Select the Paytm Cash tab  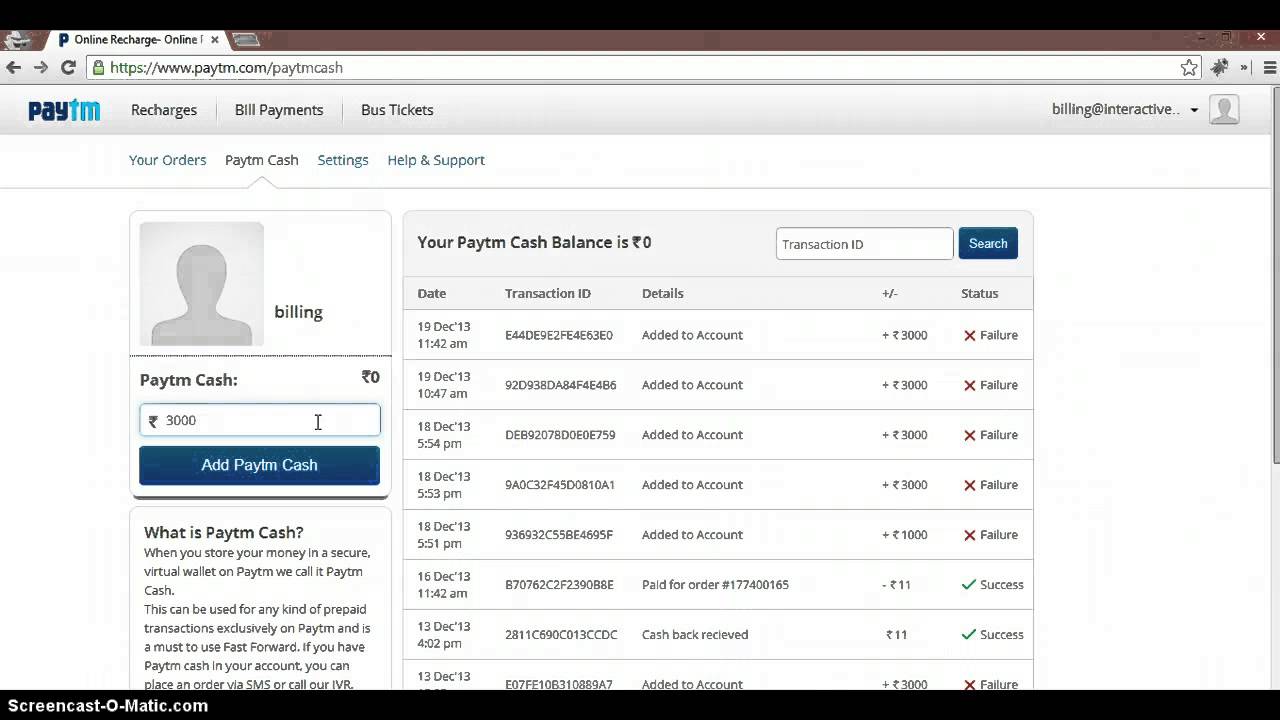(261, 160)
